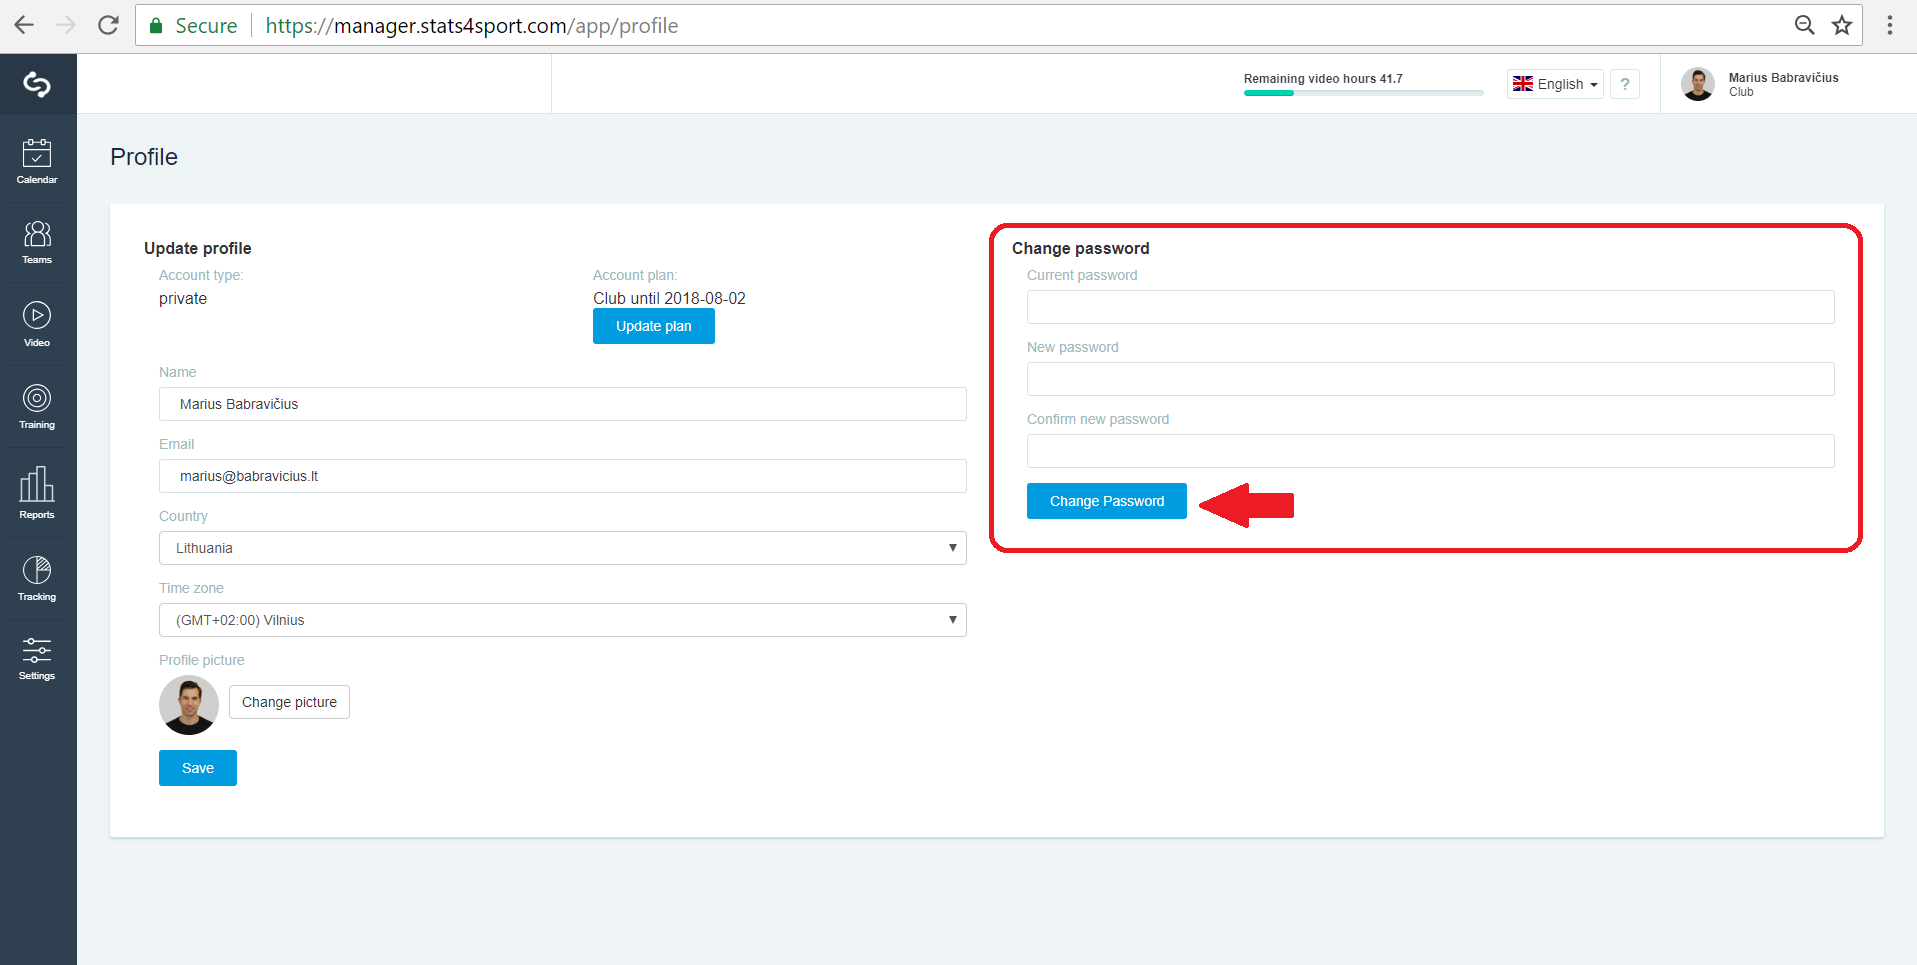Click the 'Club until 2018-08-02' text
This screenshot has width=1917, height=965.
(x=669, y=298)
